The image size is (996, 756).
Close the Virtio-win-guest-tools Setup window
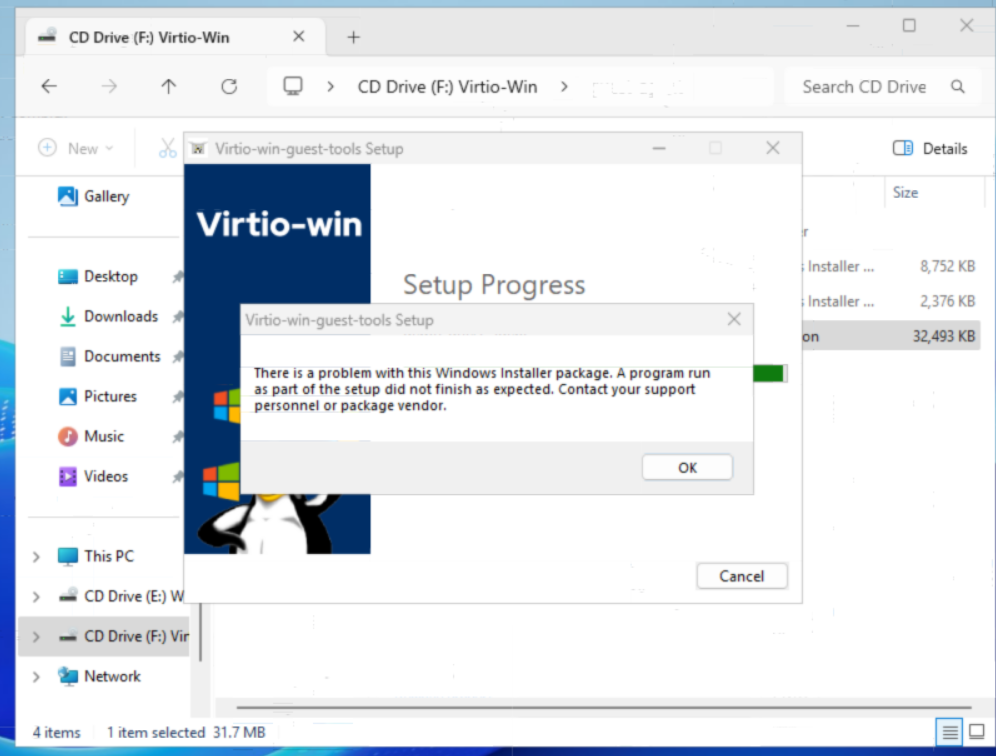coord(772,148)
